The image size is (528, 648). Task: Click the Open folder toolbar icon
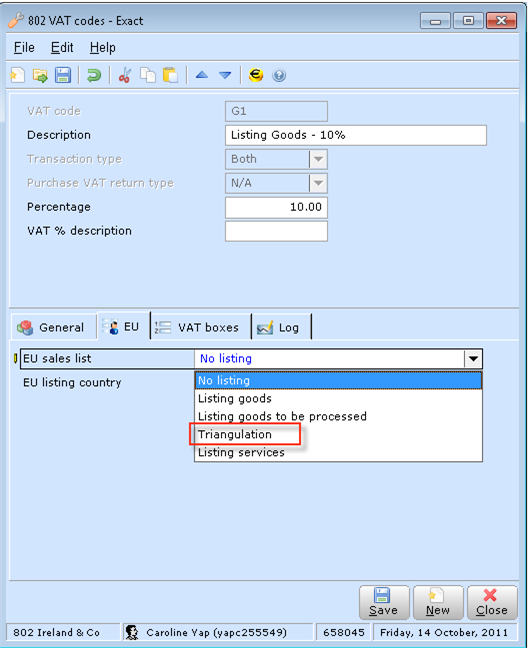(x=40, y=75)
